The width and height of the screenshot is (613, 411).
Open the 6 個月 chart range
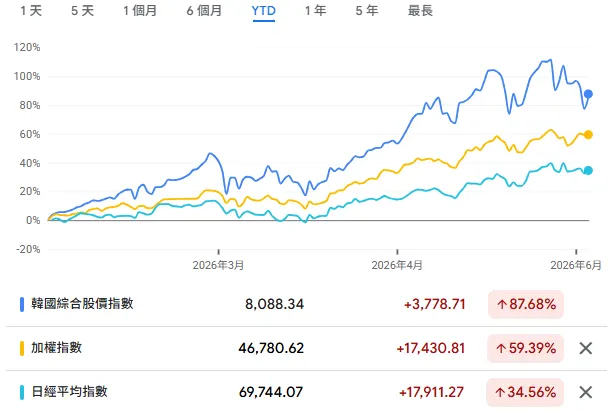point(204,11)
